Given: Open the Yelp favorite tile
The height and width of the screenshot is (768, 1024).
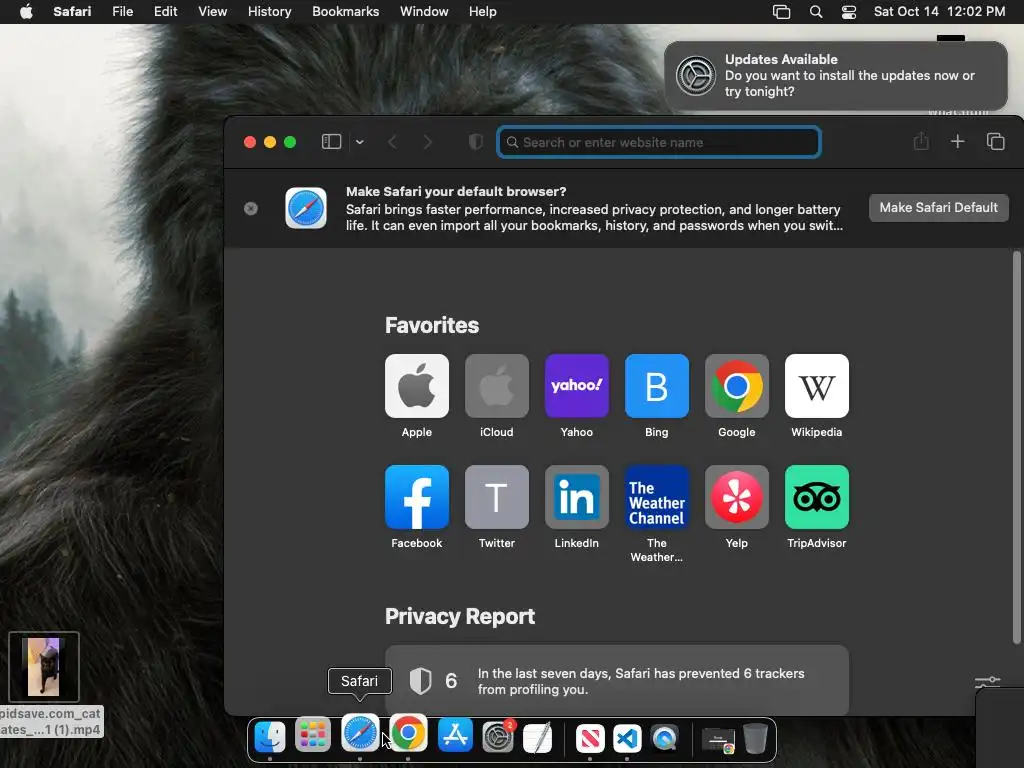Looking at the screenshot, I should [x=737, y=497].
